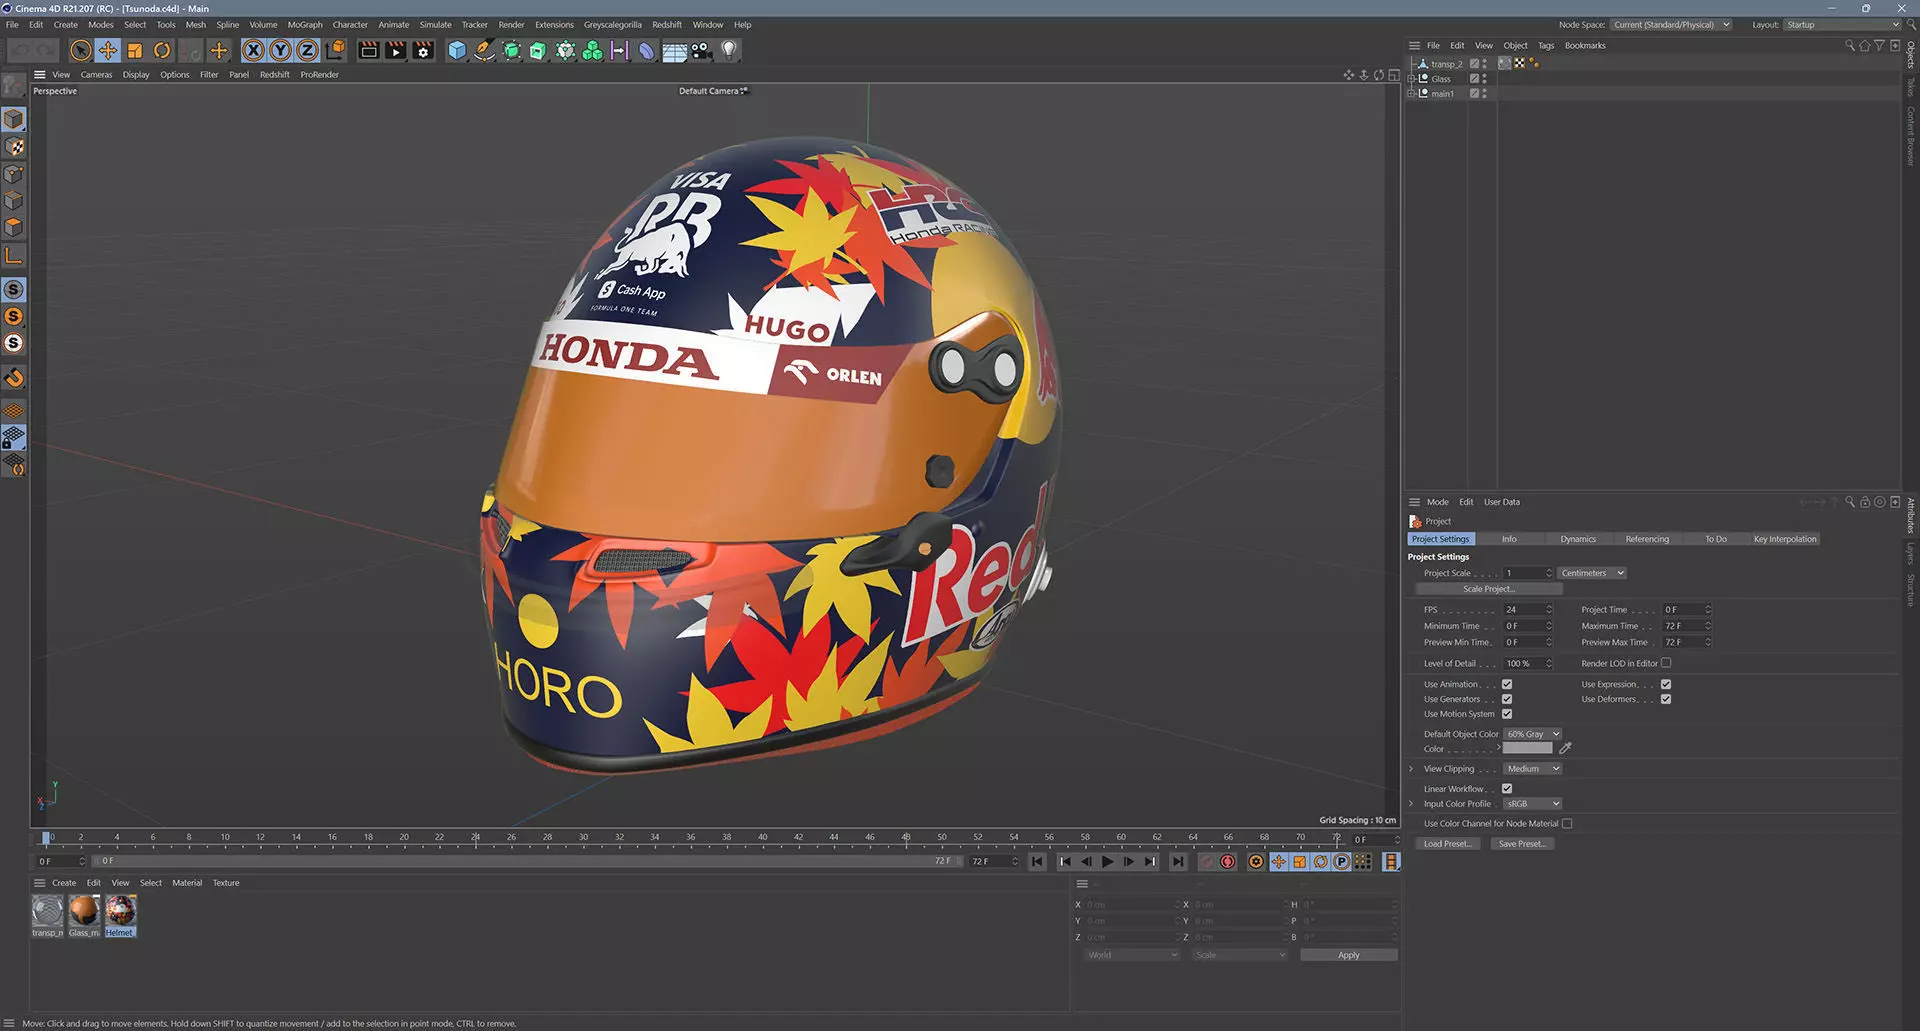Toggle Use Deformers checkbox
This screenshot has width=1920, height=1031.
click(1666, 699)
